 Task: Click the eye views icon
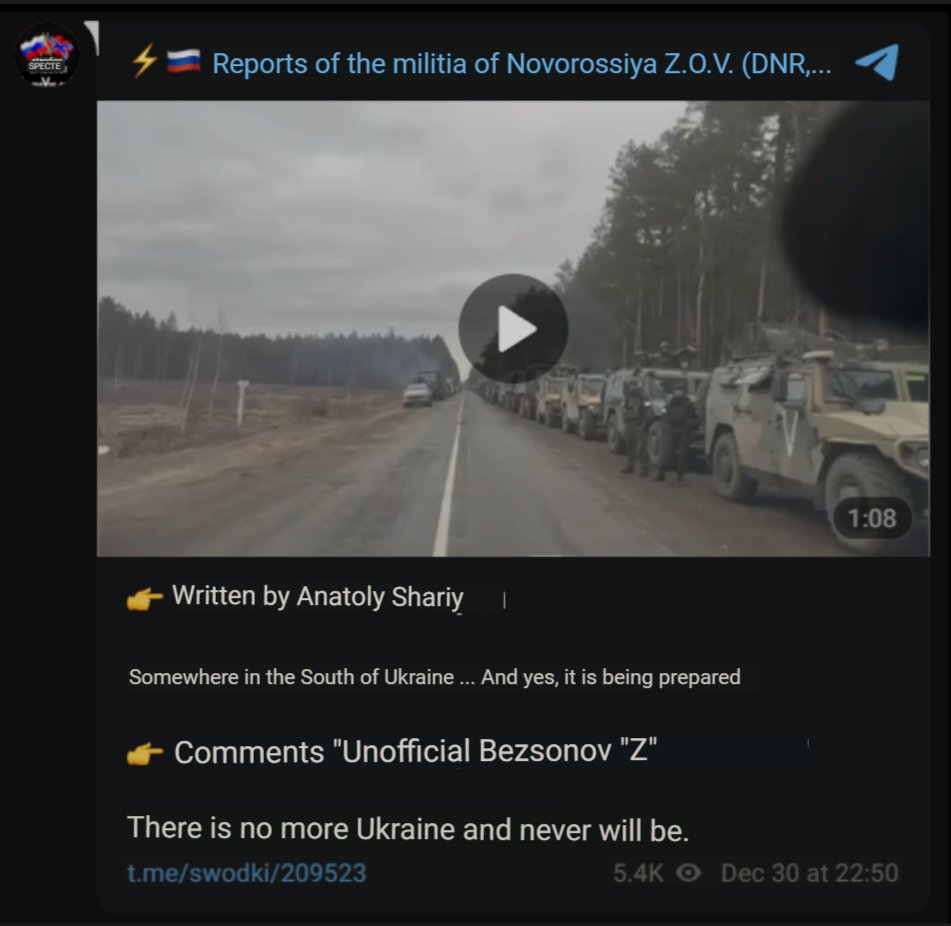[x=688, y=873]
